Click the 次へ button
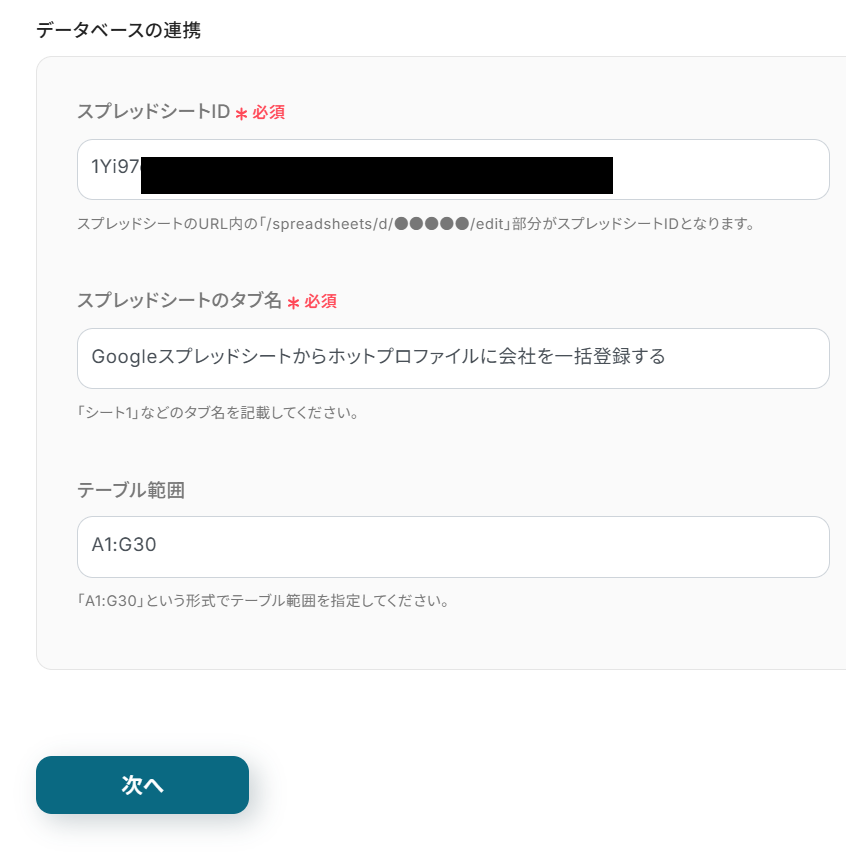The image size is (846, 858). click(142, 785)
